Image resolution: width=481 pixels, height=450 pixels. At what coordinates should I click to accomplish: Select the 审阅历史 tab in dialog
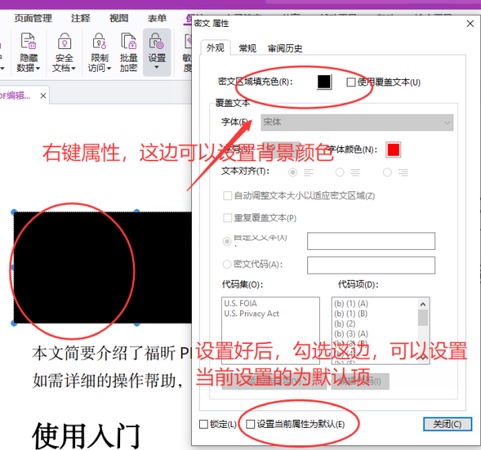(x=285, y=49)
